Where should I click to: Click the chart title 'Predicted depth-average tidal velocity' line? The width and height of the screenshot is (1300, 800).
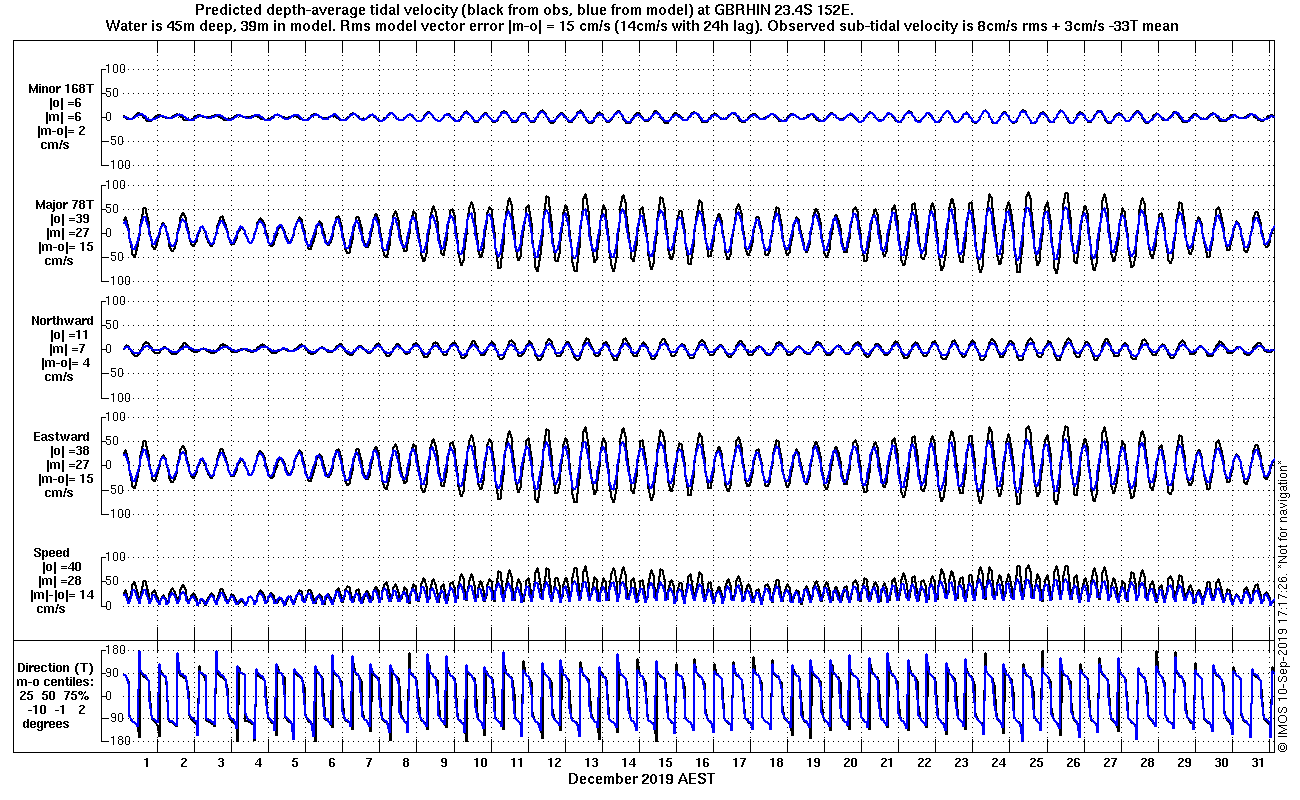click(x=524, y=9)
